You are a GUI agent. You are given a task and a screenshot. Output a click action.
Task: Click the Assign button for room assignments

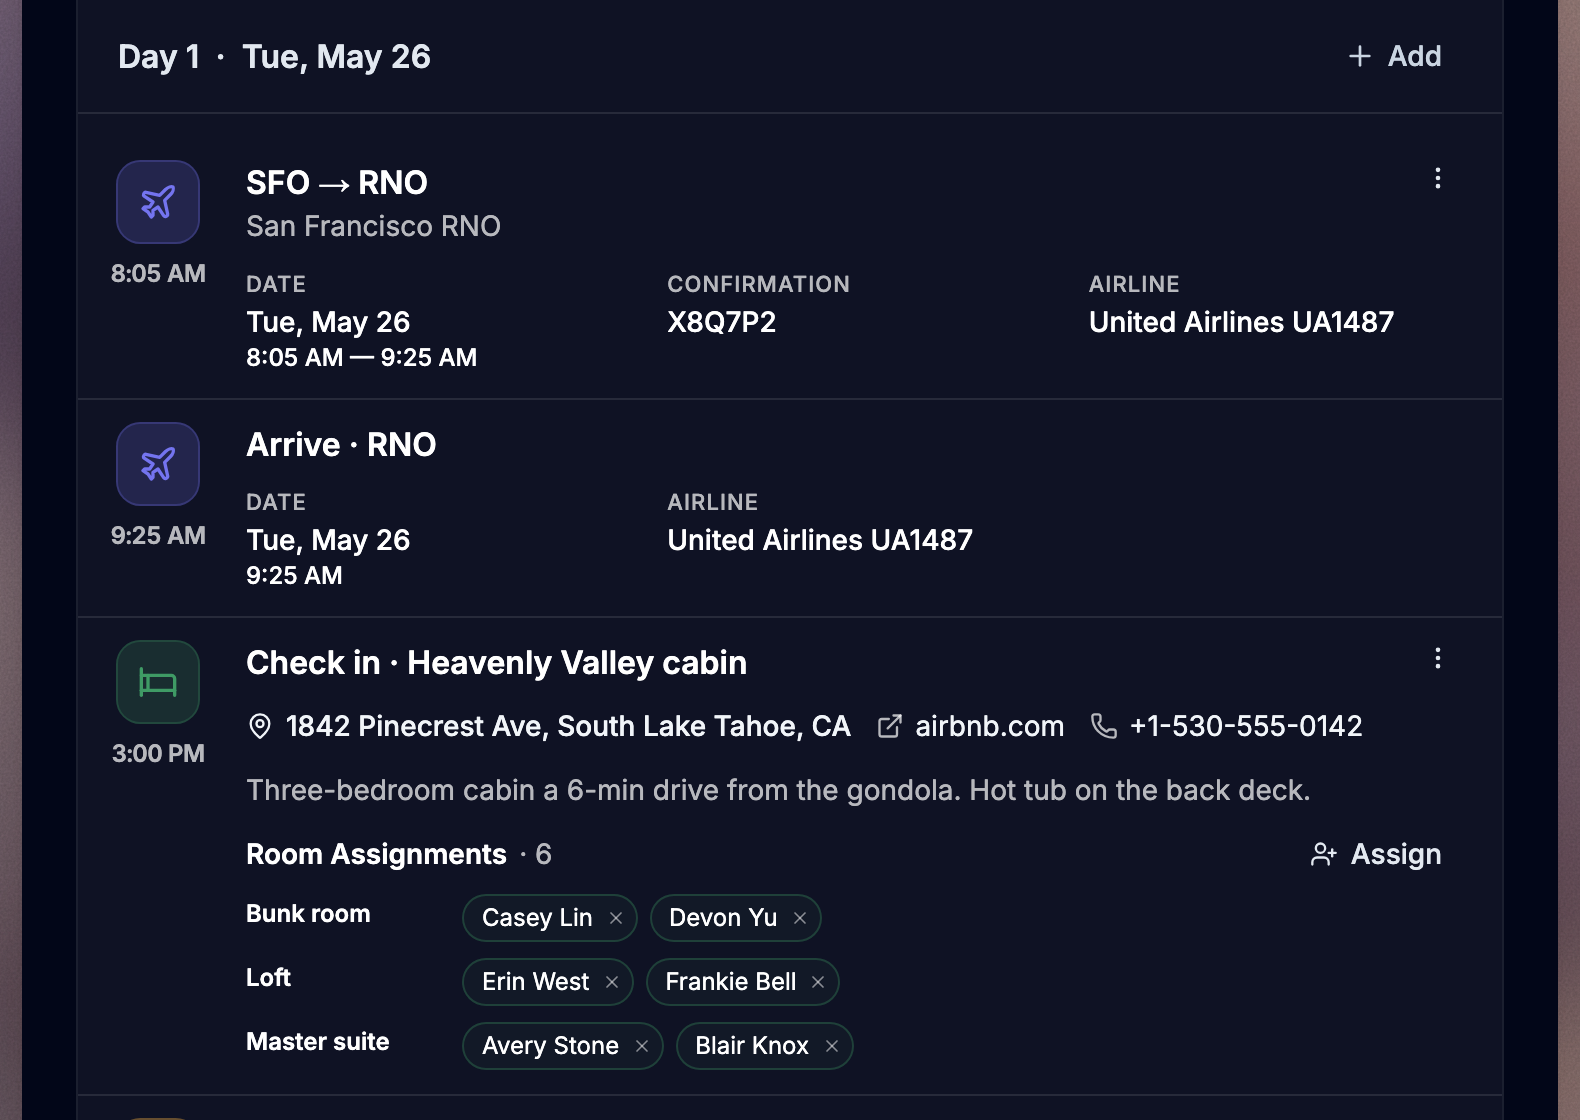coord(1376,854)
